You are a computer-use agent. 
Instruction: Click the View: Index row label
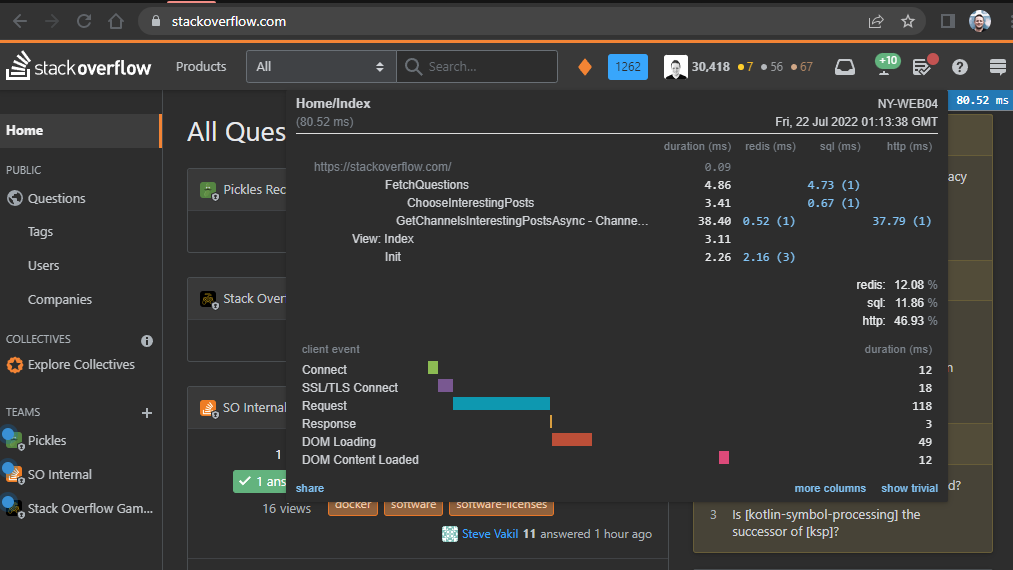382,239
